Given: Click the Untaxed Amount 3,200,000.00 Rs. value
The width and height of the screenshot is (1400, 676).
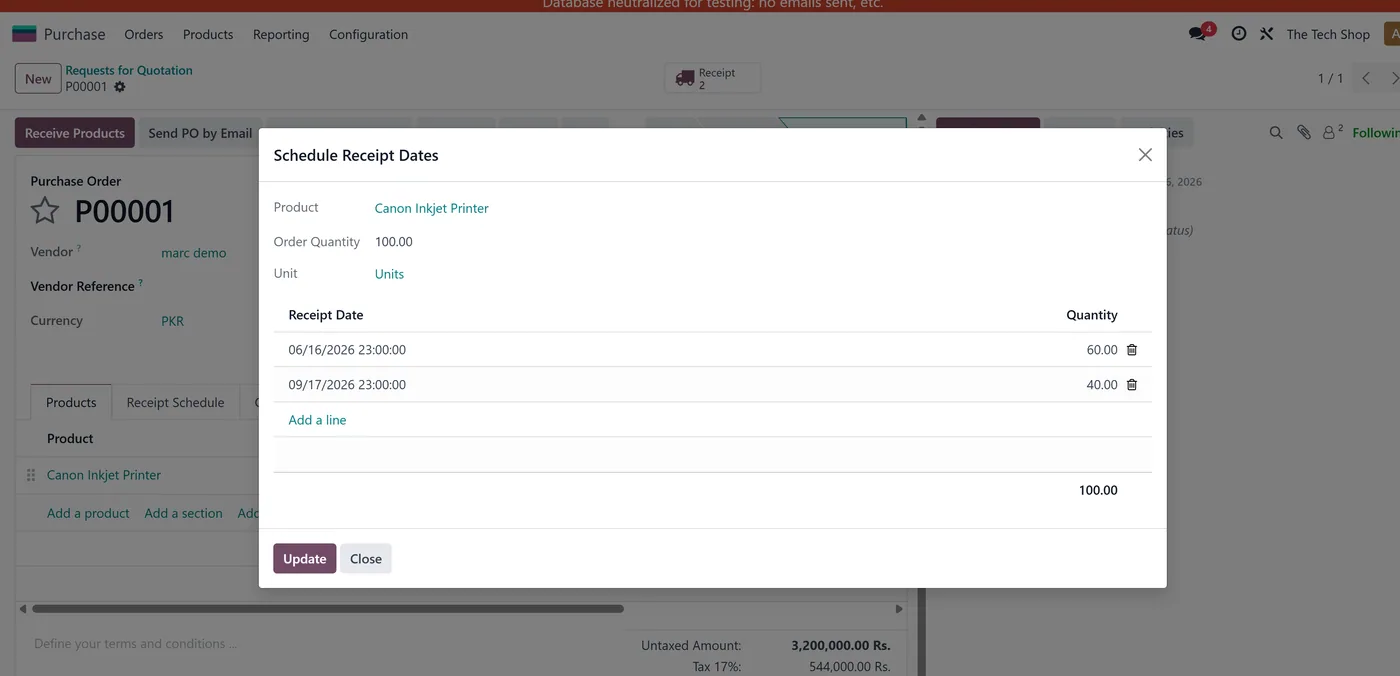Looking at the screenshot, I should (x=840, y=646).
